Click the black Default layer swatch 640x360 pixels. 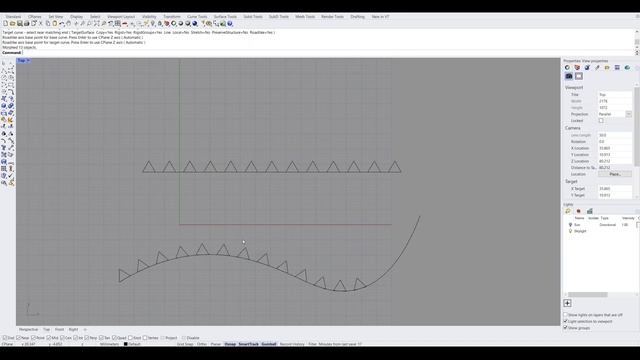tap(126, 344)
